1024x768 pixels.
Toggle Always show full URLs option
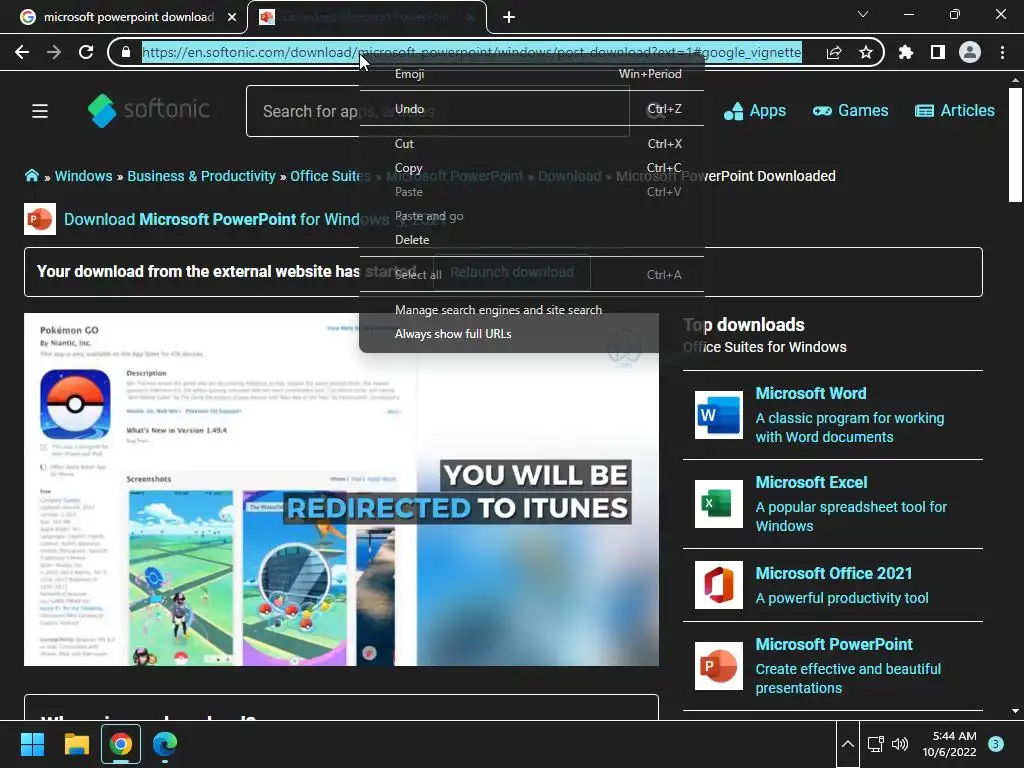pyautogui.click(x=532, y=334)
